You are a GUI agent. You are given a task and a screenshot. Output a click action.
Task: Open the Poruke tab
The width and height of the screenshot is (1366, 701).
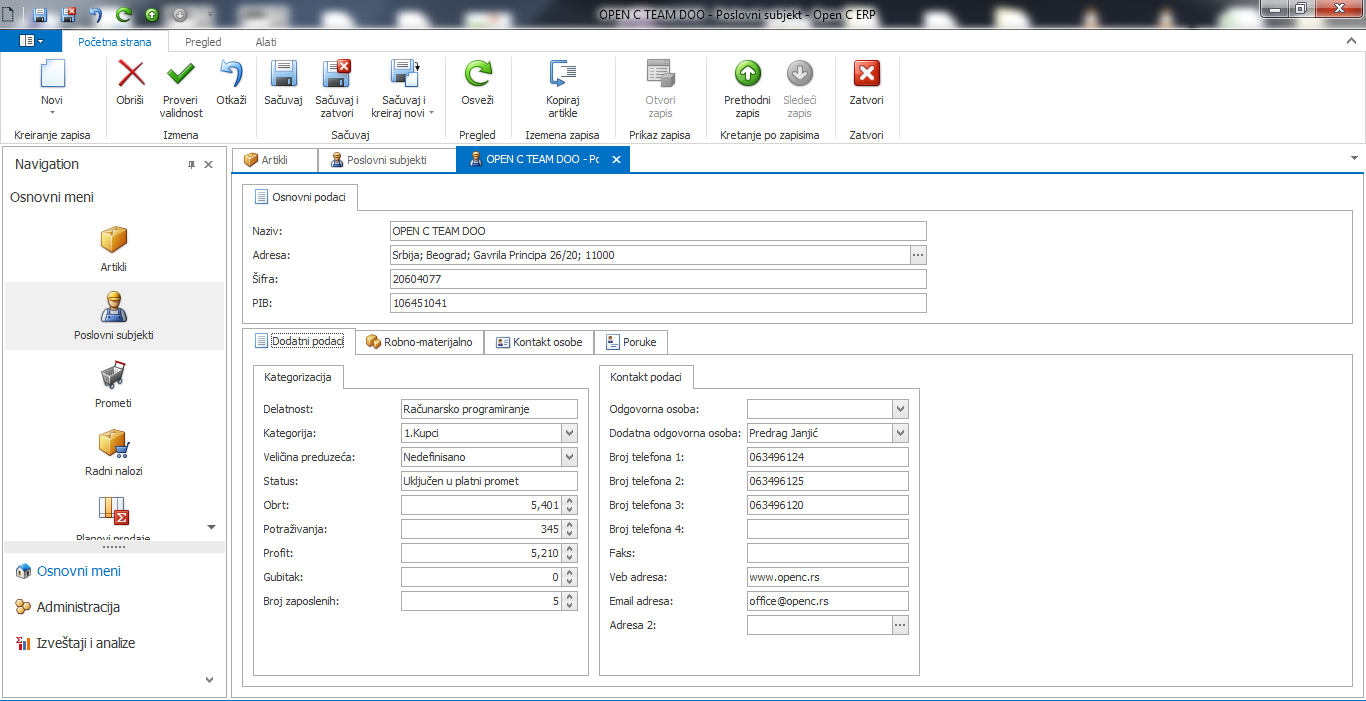pyautogui.click(x=631, y=342)
